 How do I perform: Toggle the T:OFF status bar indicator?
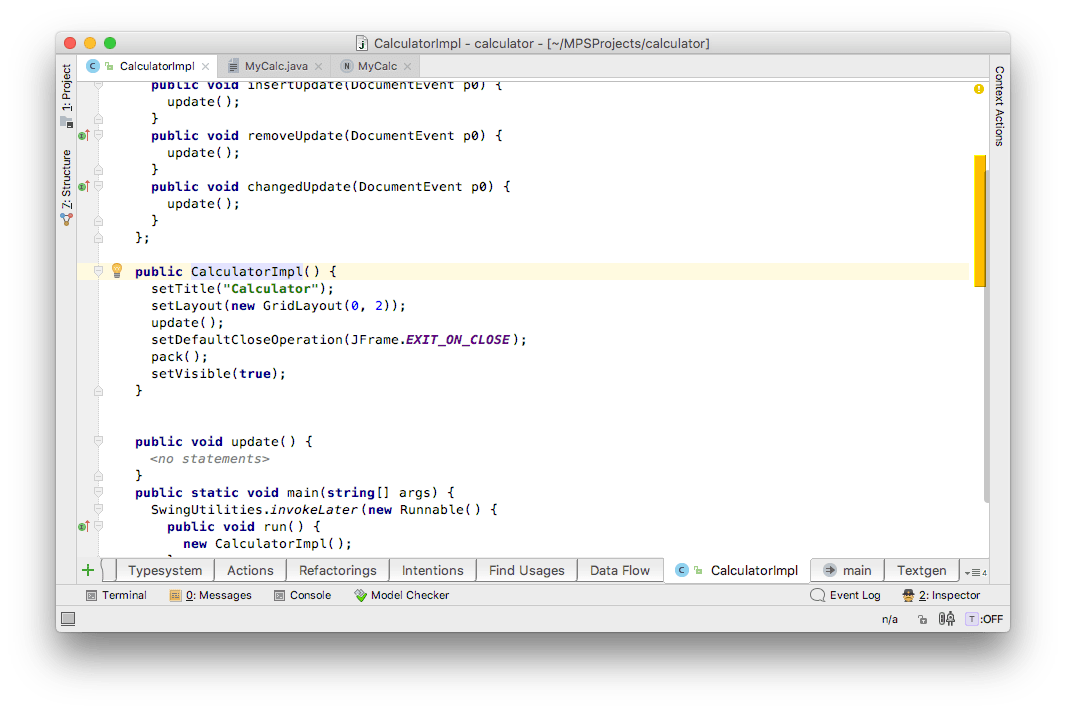984,619
